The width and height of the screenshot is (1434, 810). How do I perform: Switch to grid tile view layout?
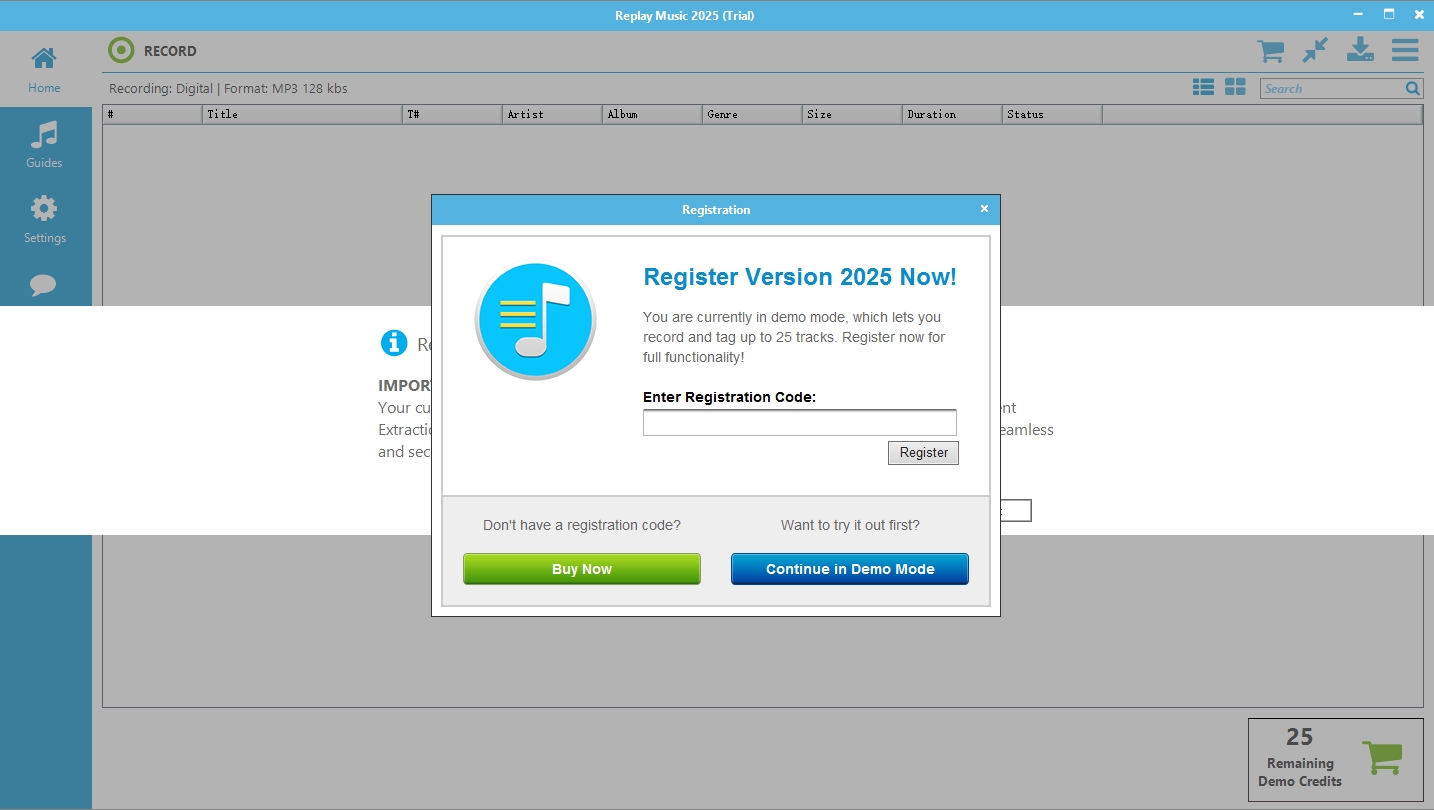click(x=1235, y=88)
